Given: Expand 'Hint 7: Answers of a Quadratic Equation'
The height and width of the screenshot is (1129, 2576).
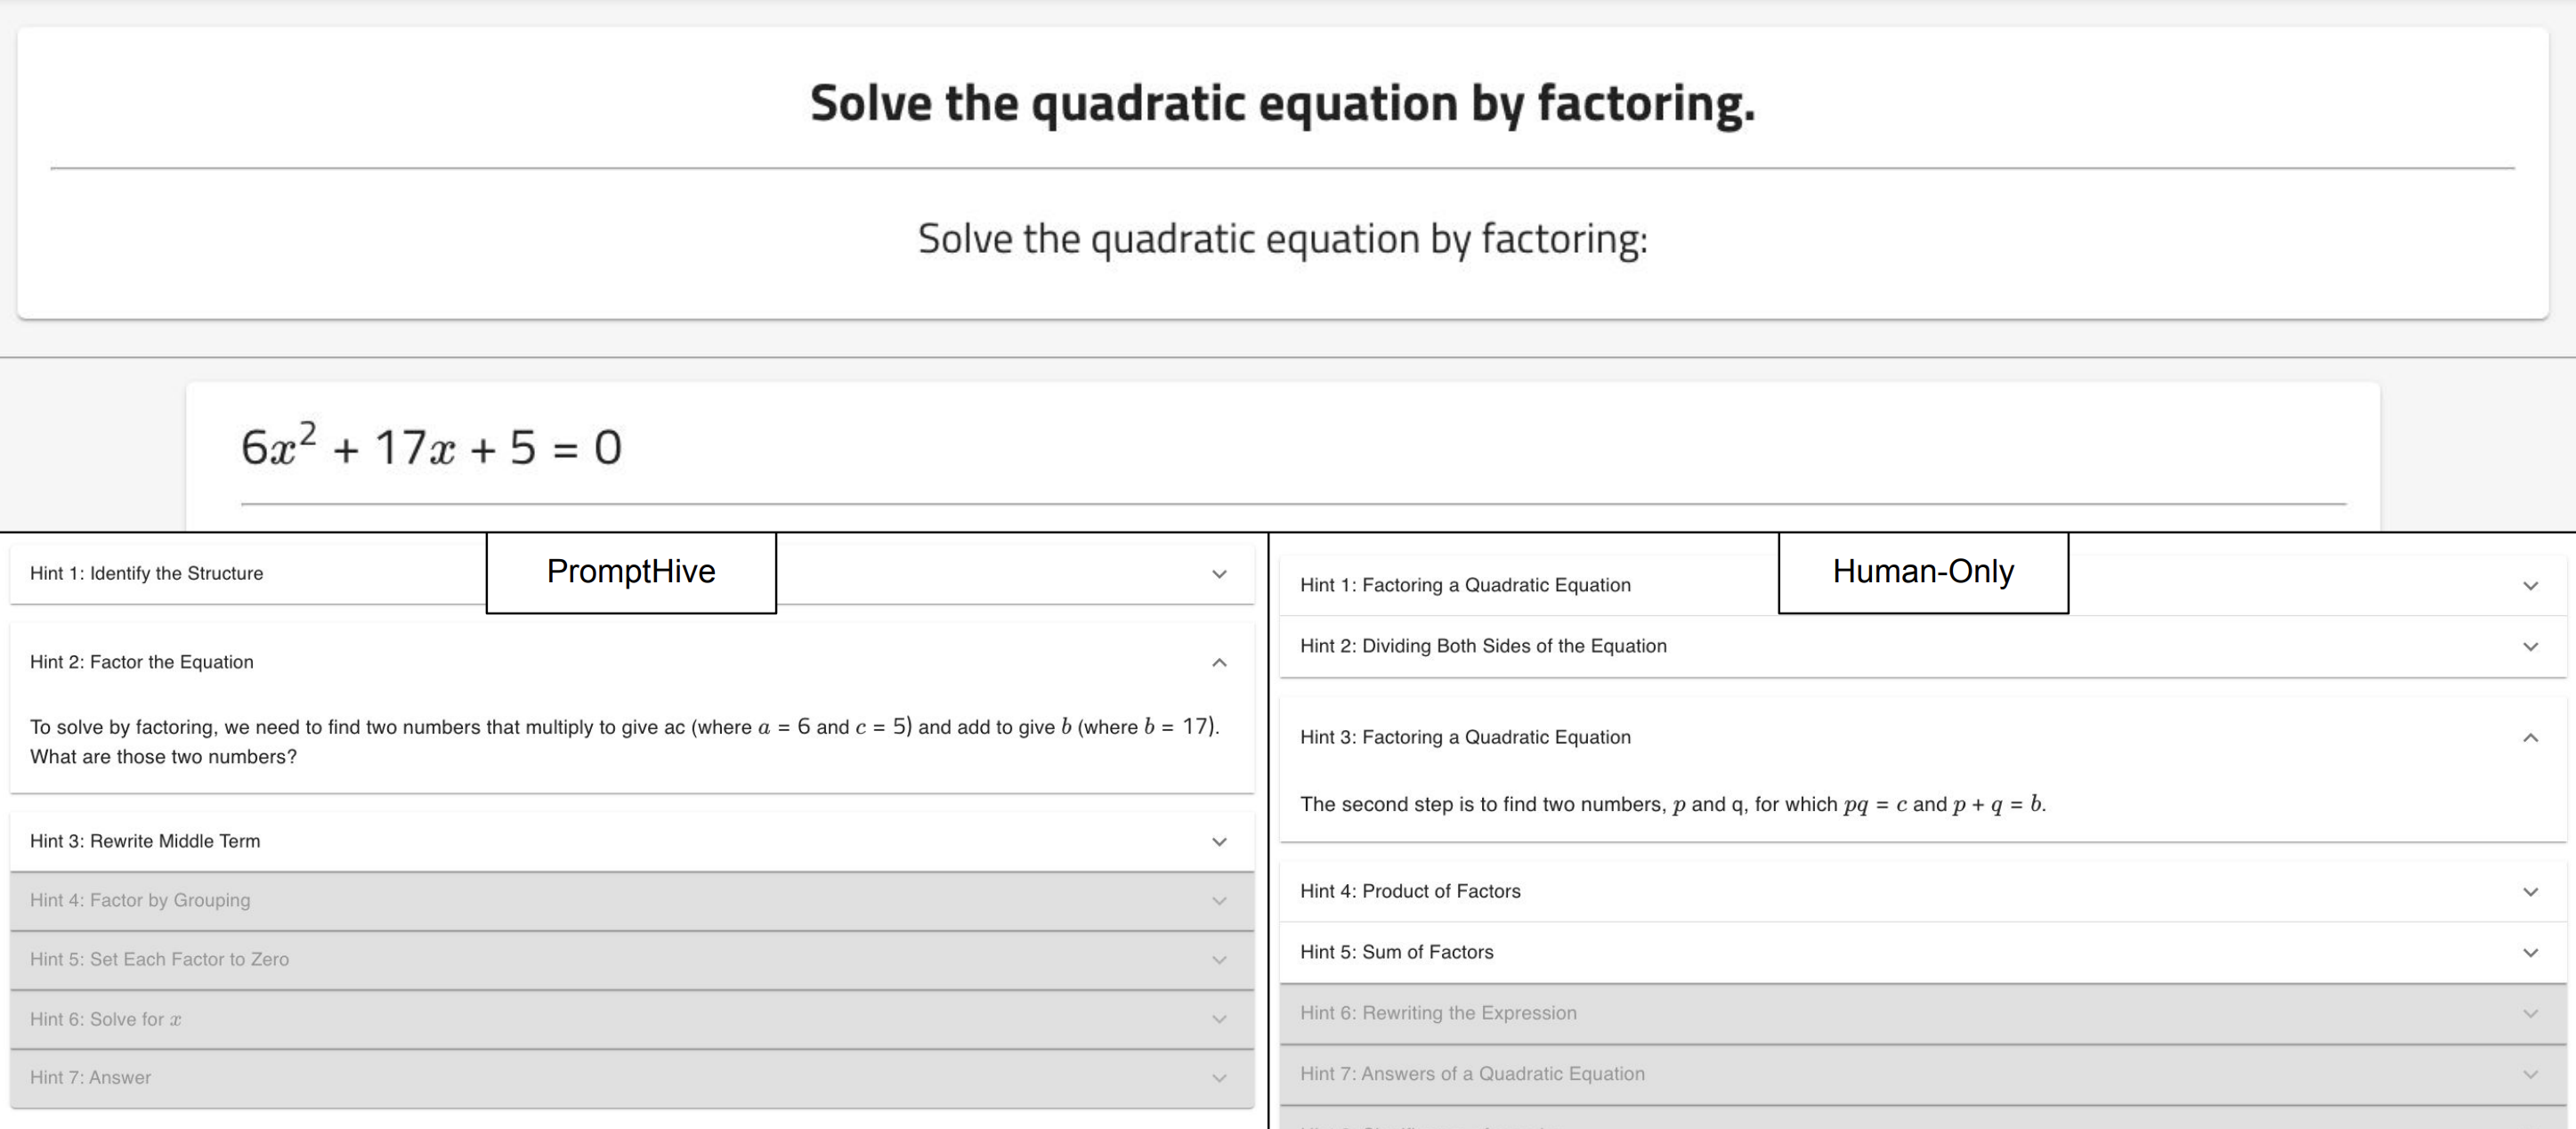Looking at the screenshot, I should pyautogui.click(x=1472, y=1073).
